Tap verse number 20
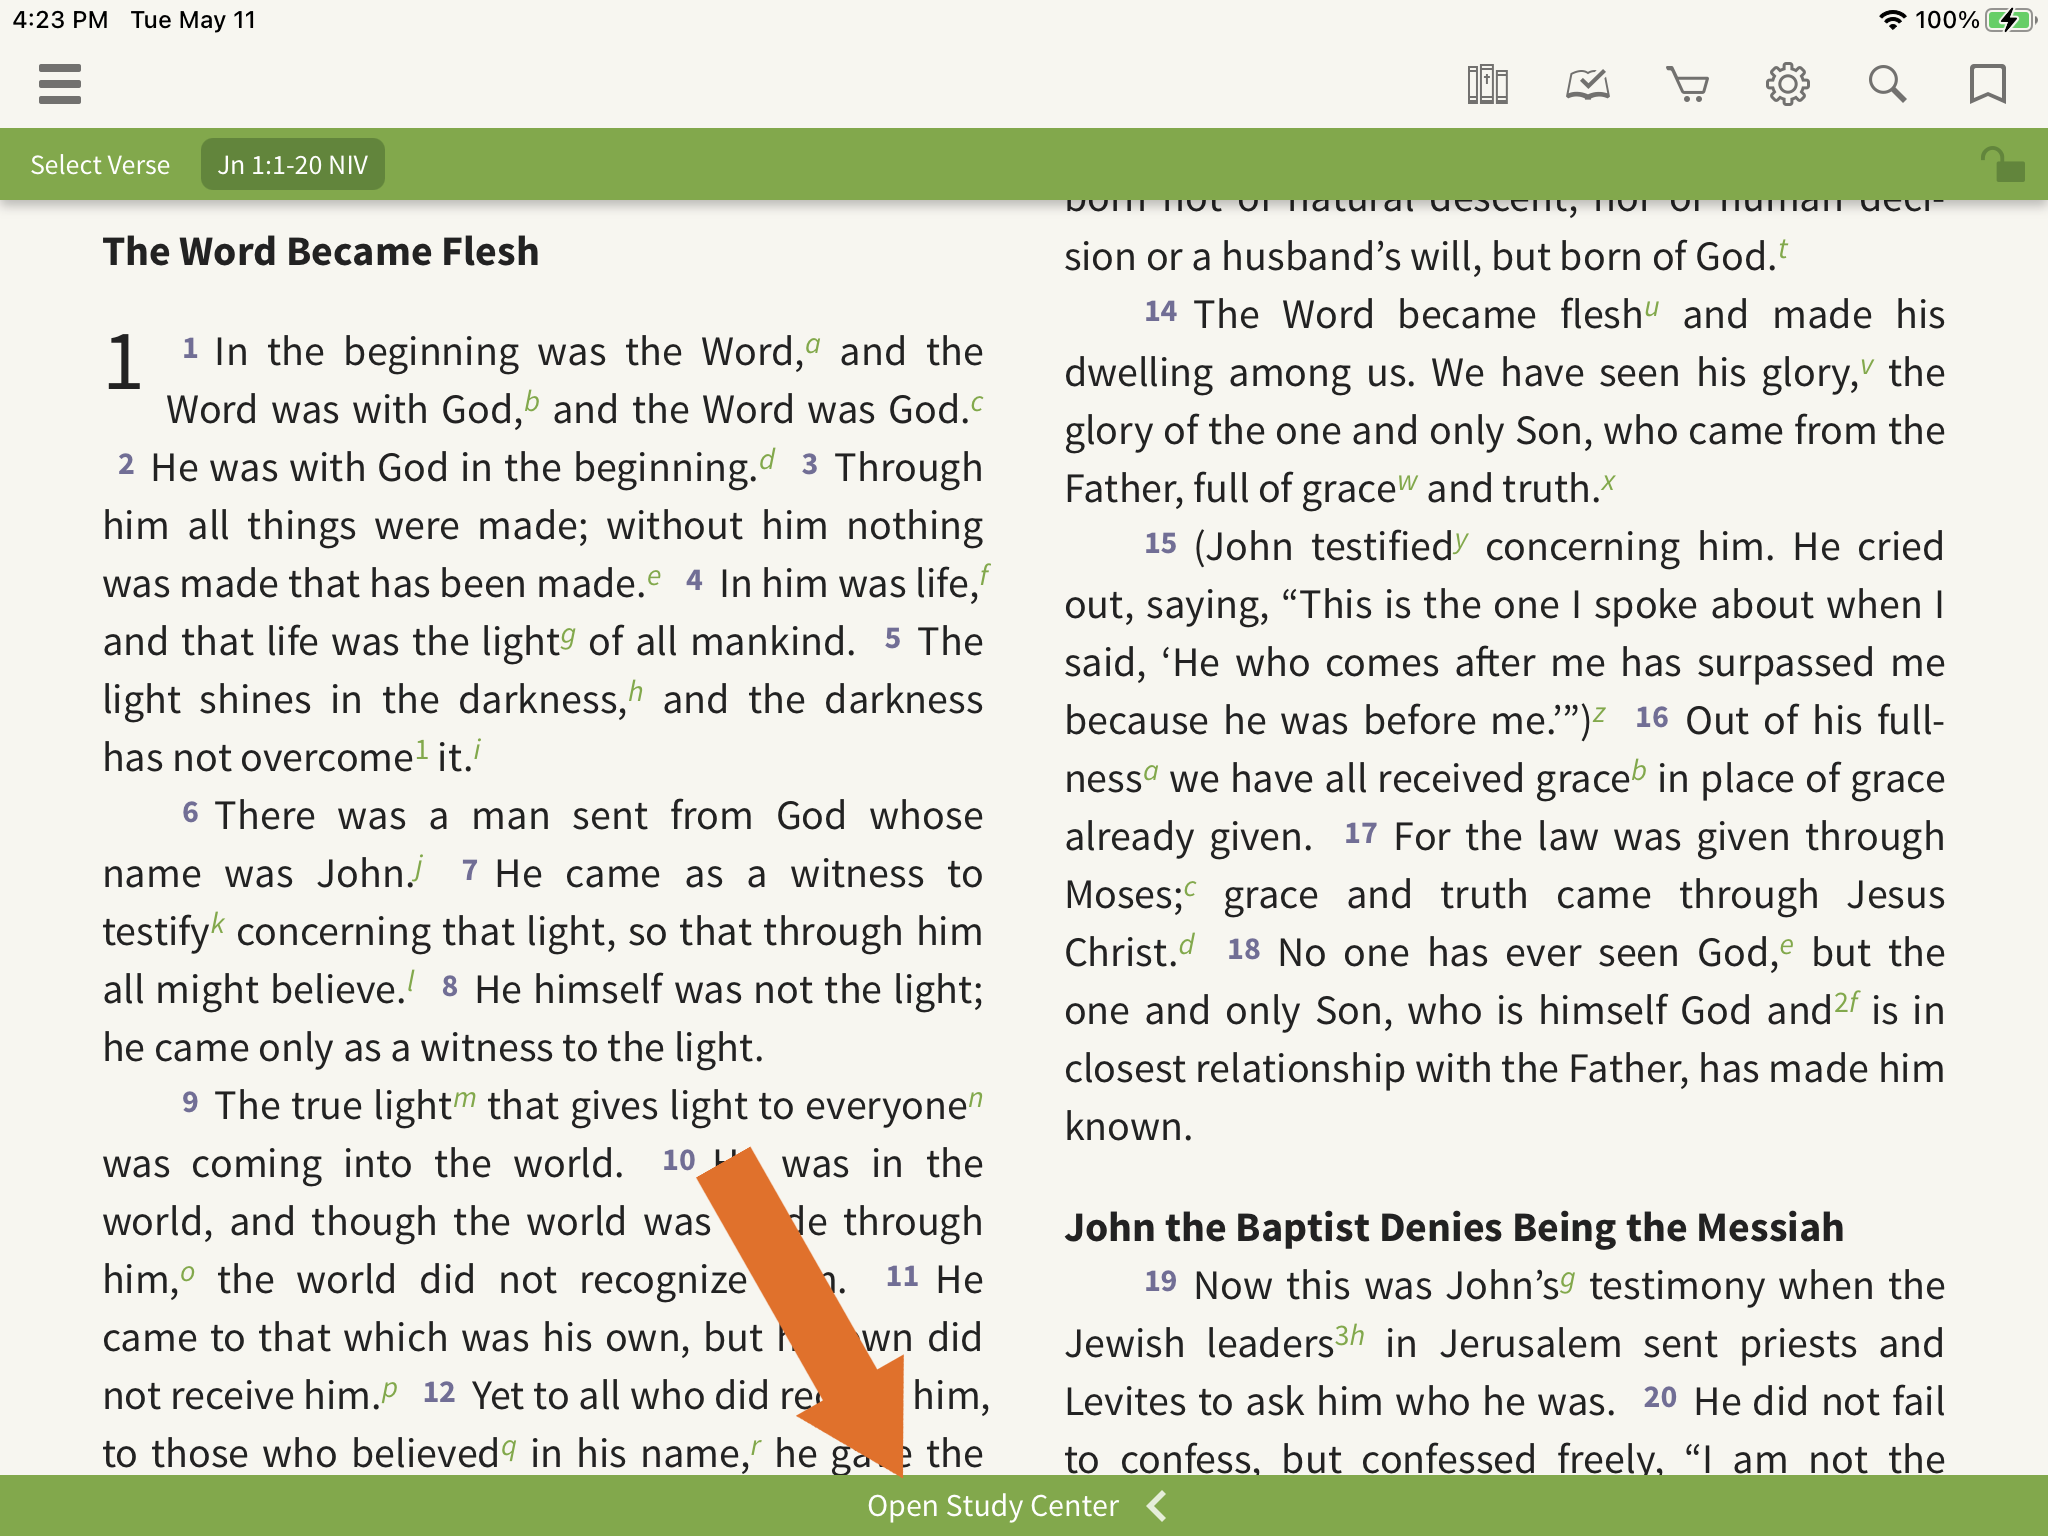The image size is (2048, 1536). click(x=1660, y=1397)
